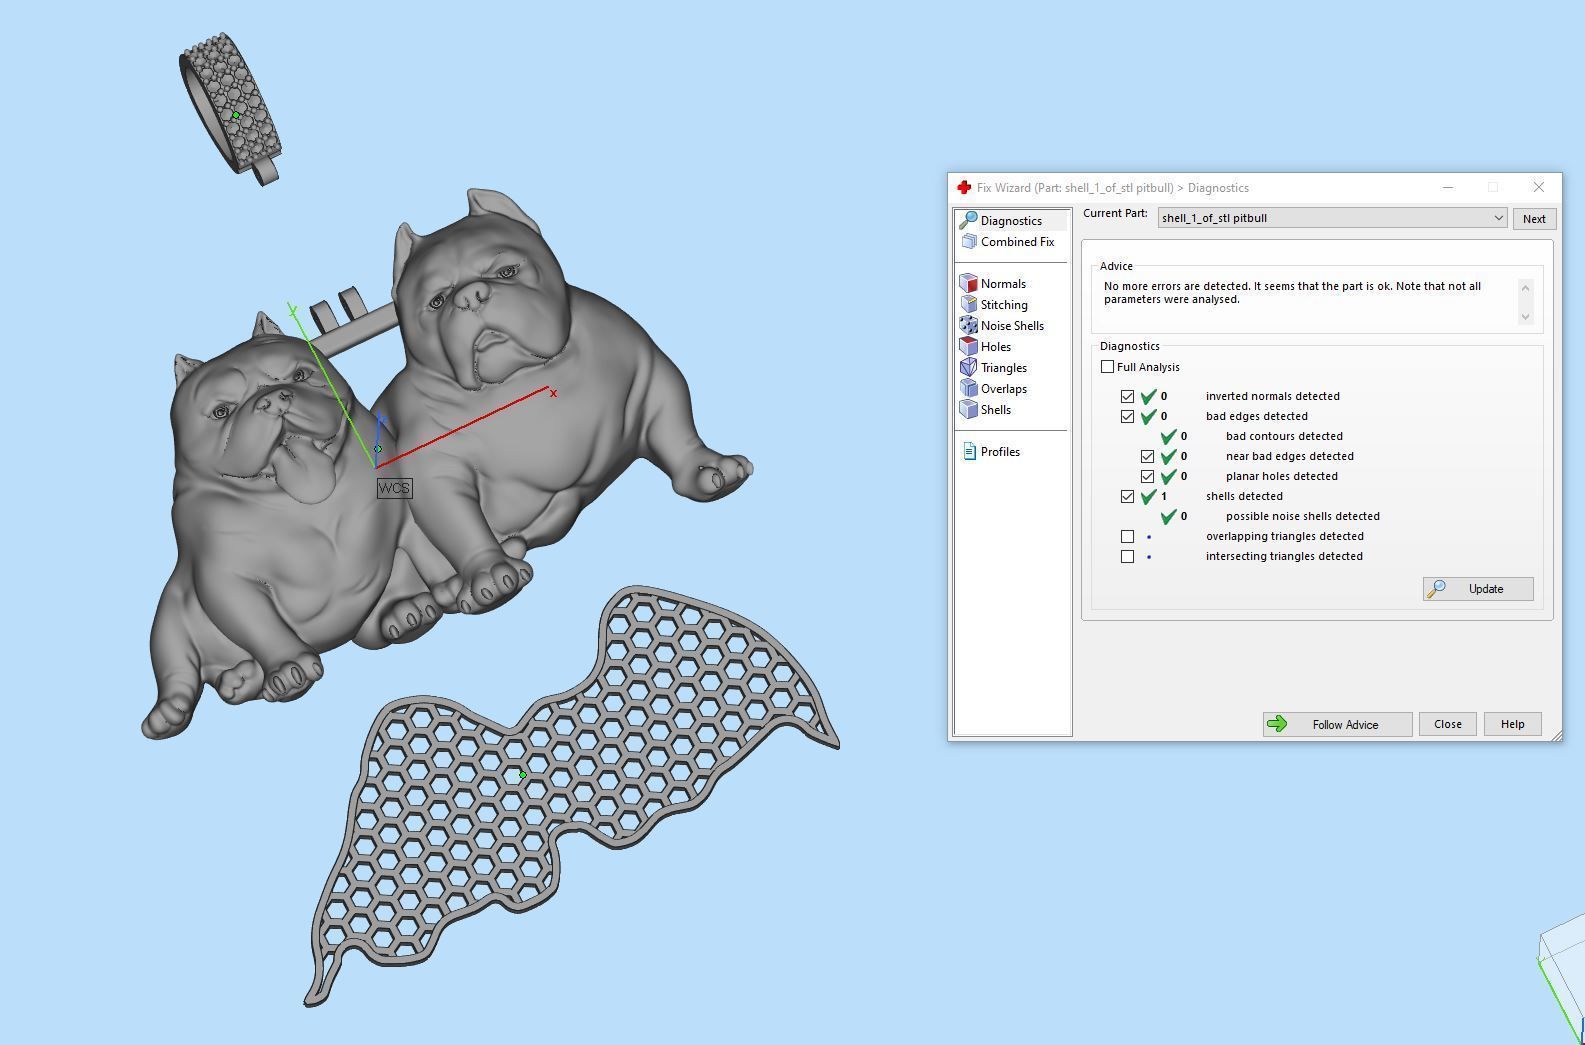Select the Noise Shells fix step

coord(1012,325)
